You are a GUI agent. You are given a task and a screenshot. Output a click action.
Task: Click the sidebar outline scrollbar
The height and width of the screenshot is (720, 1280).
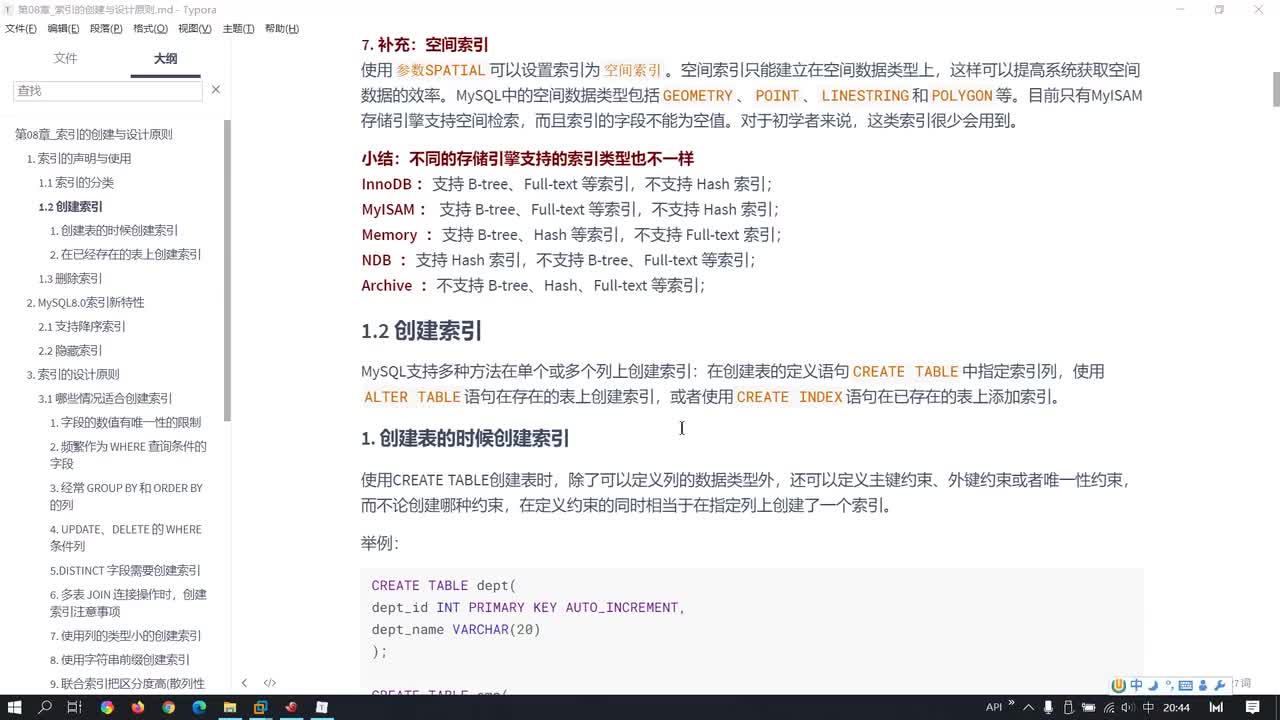[x=227, y=270]
